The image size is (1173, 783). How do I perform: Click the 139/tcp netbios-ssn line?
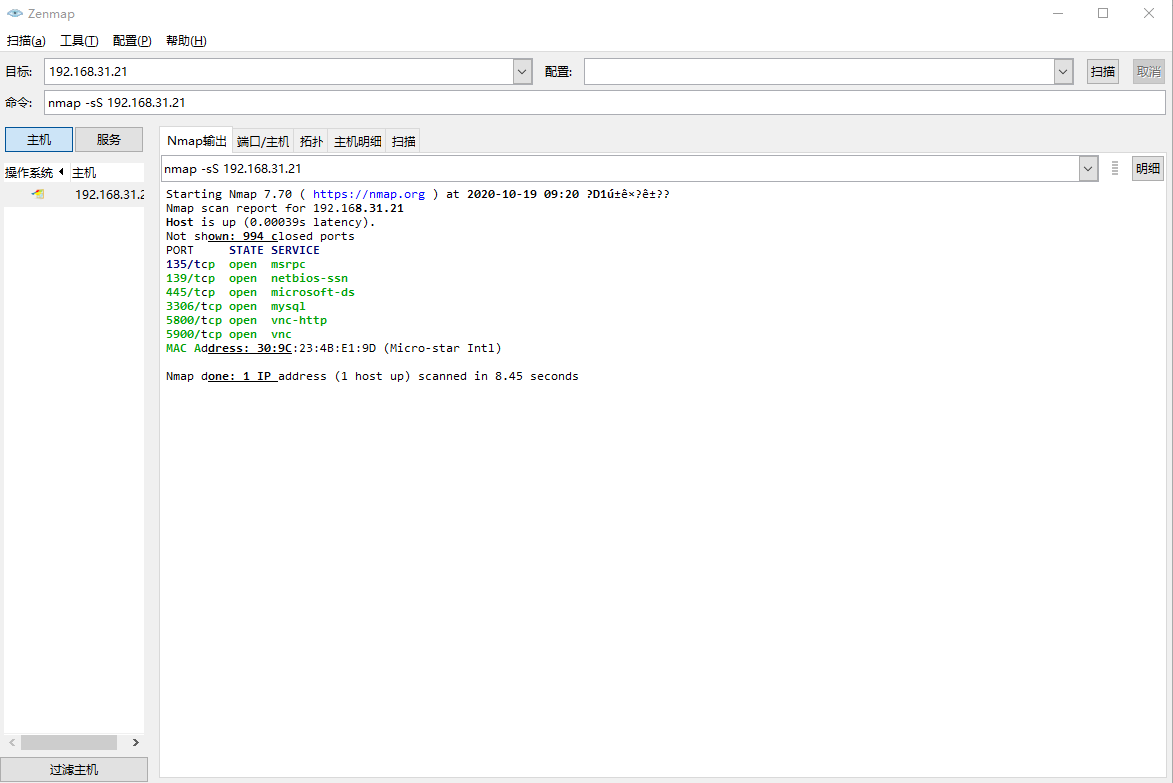tap(257, 278)
